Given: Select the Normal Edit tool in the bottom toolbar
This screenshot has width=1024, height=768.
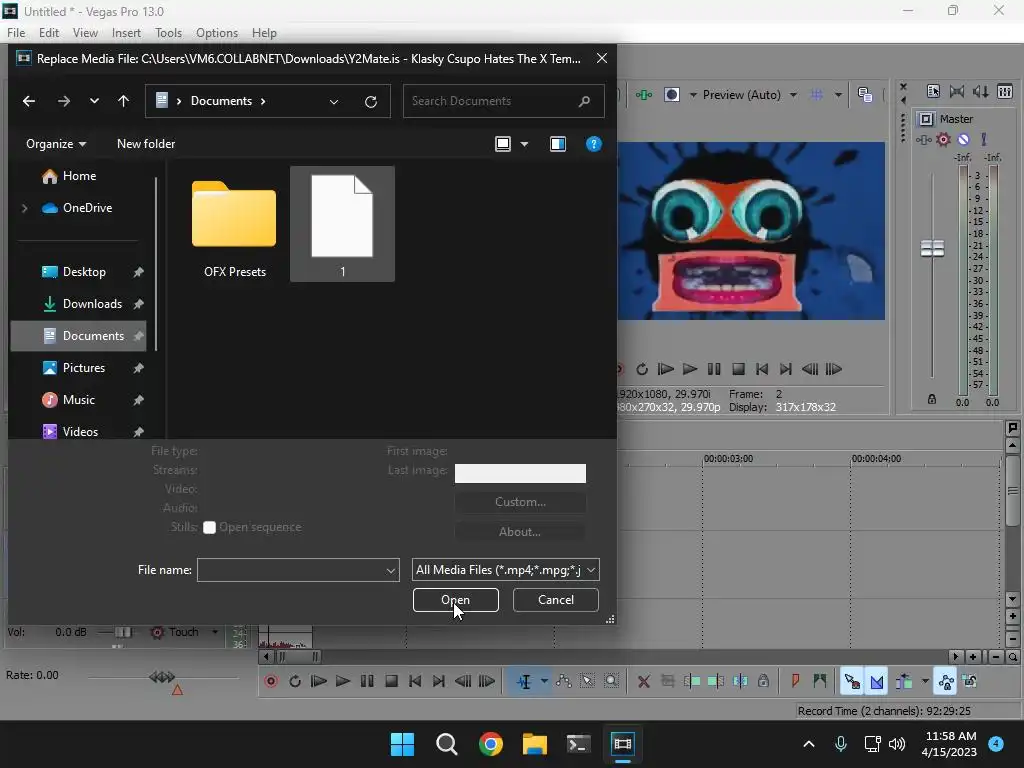Looking at the screenshot, I should pos(524,681).
